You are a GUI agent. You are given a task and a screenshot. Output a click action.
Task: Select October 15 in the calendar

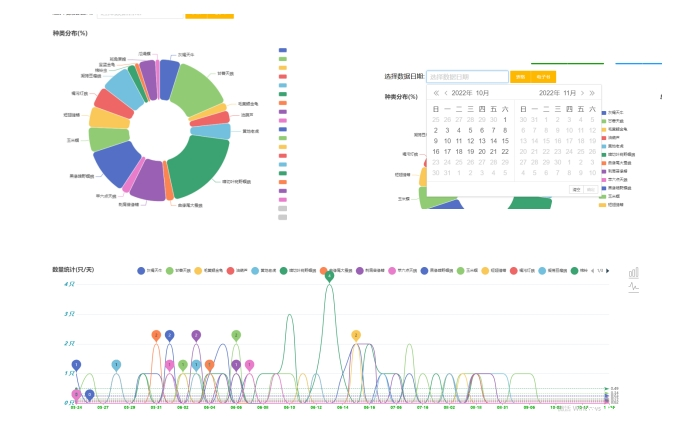click(x=505, y=140)
